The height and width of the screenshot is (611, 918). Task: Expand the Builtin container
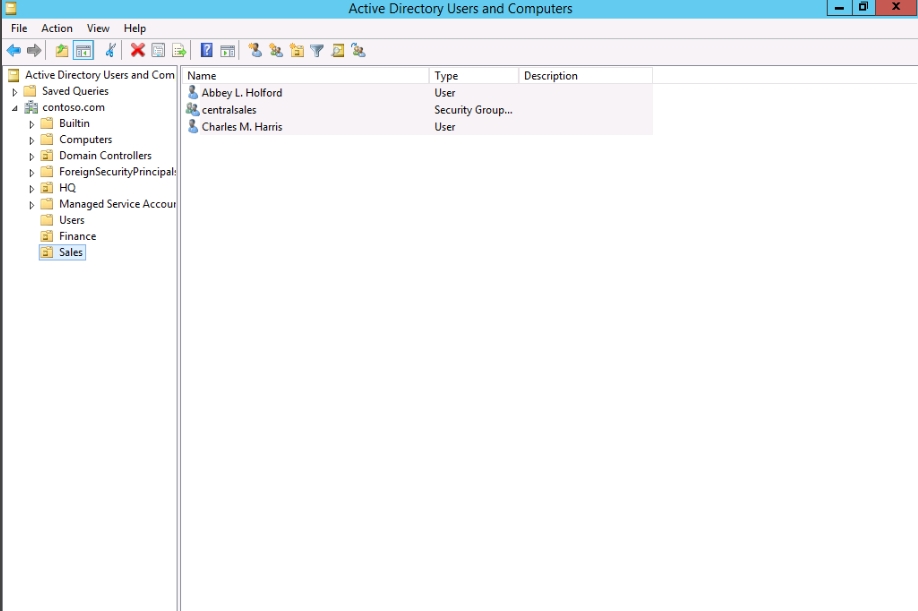(x=32, y=124)
